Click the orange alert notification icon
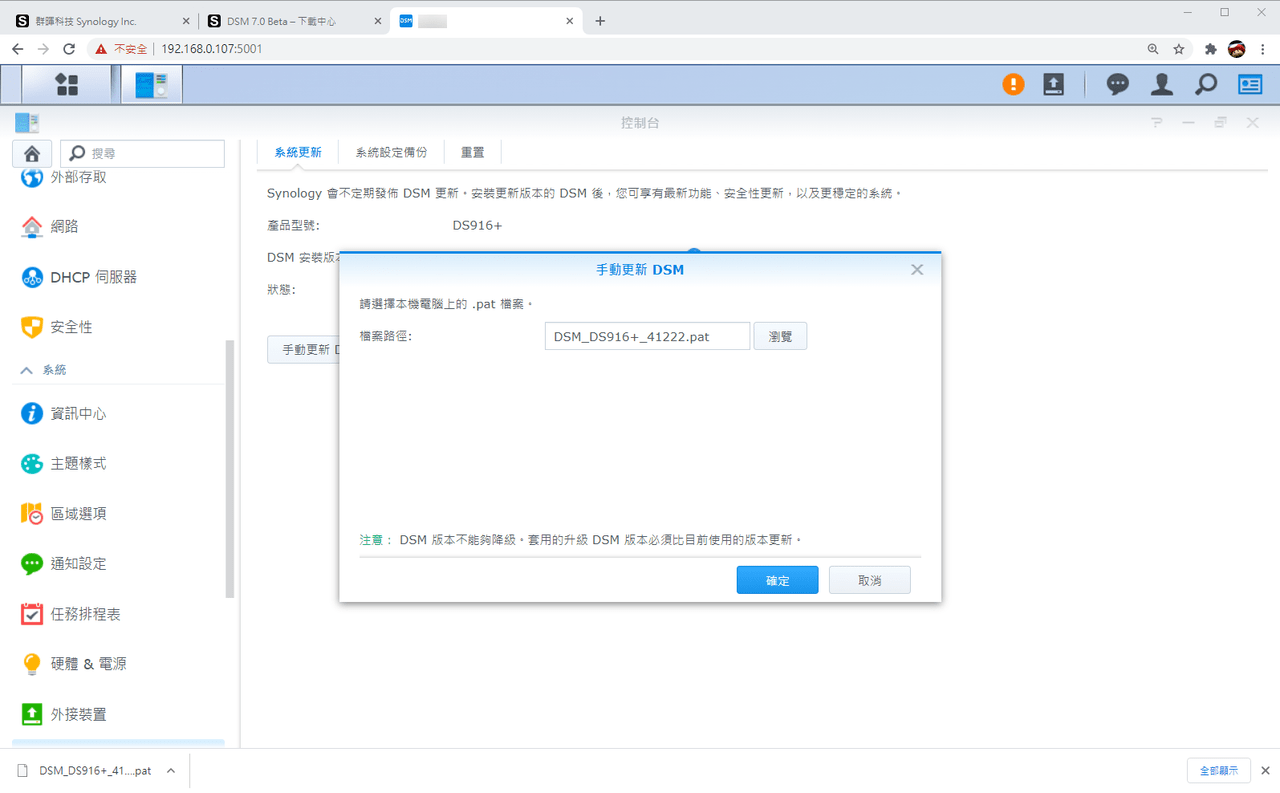 click(1014, 85)
